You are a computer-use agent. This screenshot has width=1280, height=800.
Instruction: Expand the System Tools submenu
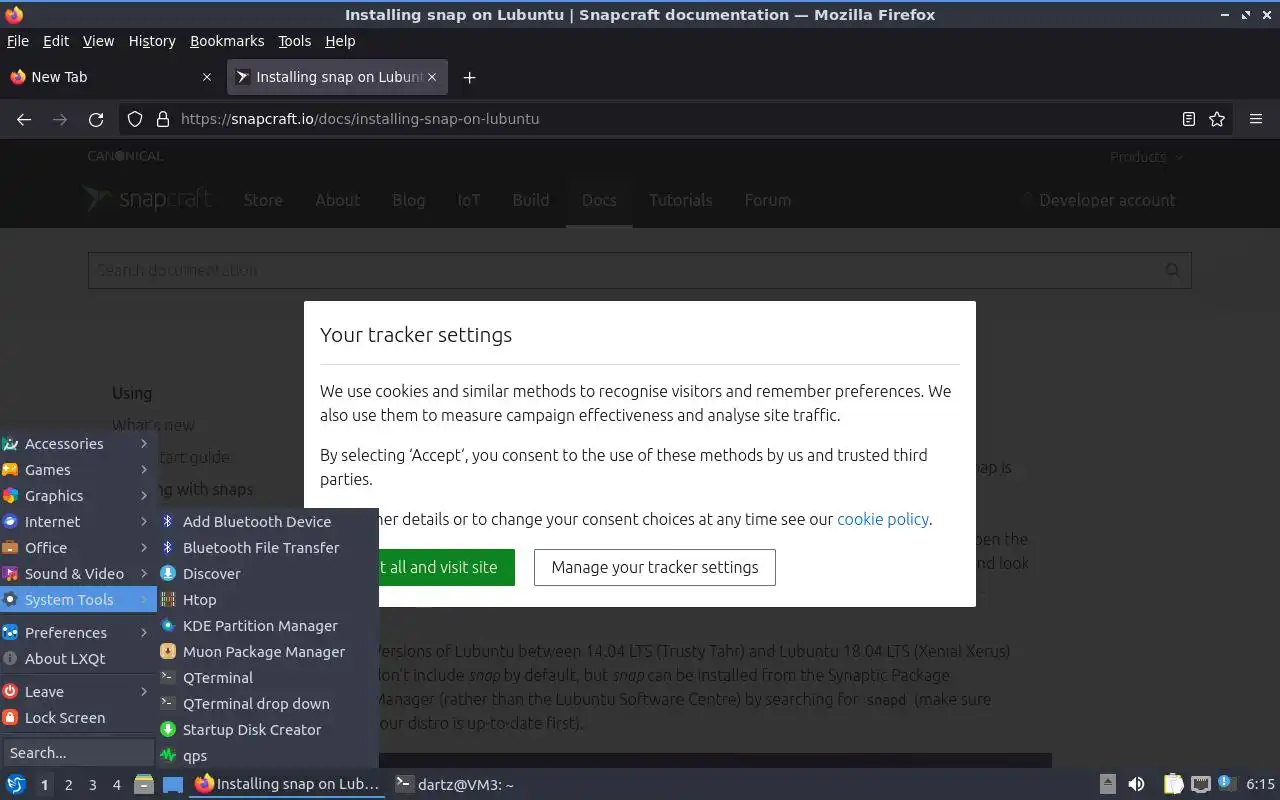[78, 599]
